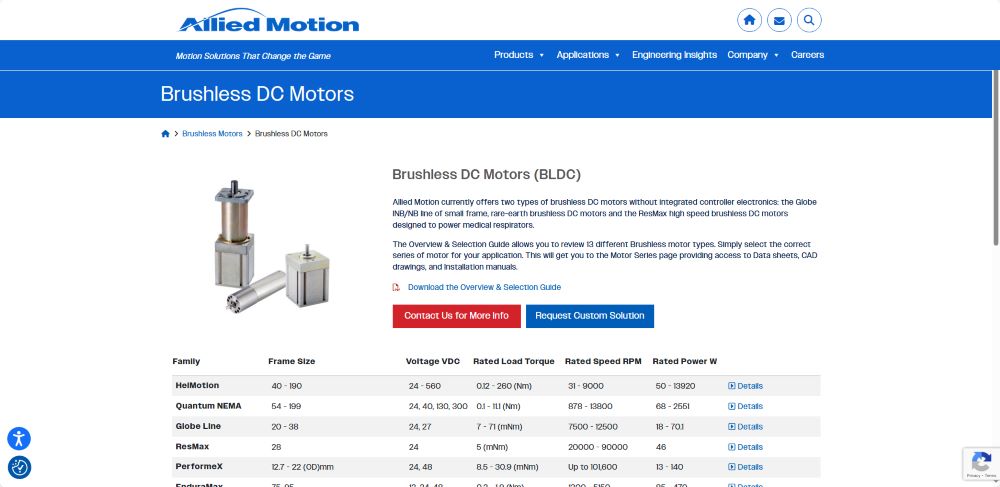The width and height of the screenshot is (1000, 487).
Task: Click the 878 - 13800 speed cell
Action: click(591, 407)
